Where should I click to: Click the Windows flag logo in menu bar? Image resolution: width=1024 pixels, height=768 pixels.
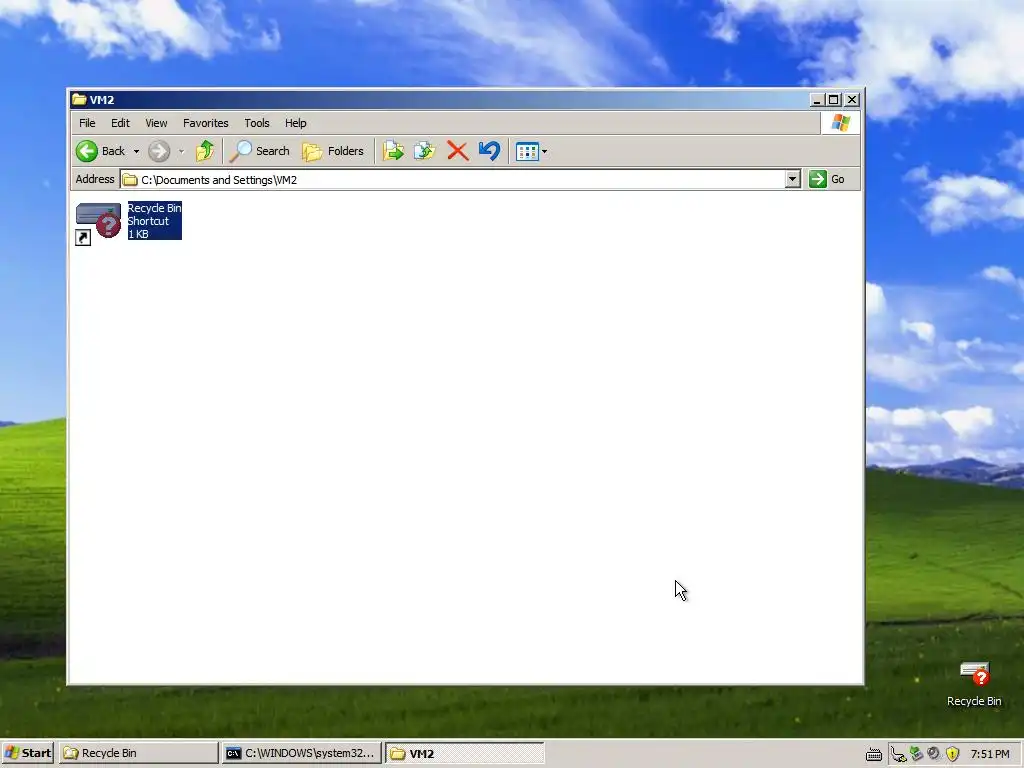point(840,123)
